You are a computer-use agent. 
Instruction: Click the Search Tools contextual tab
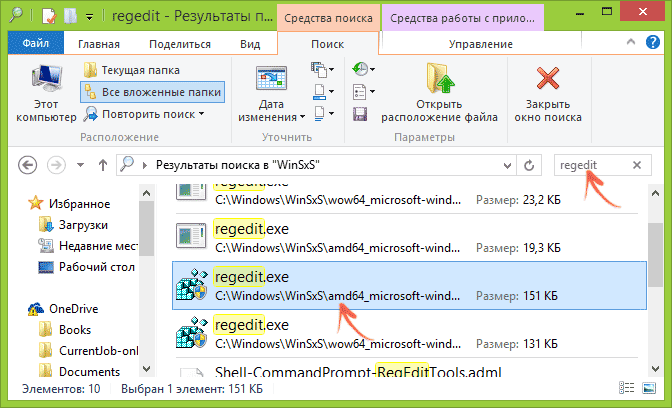(328, 18)
